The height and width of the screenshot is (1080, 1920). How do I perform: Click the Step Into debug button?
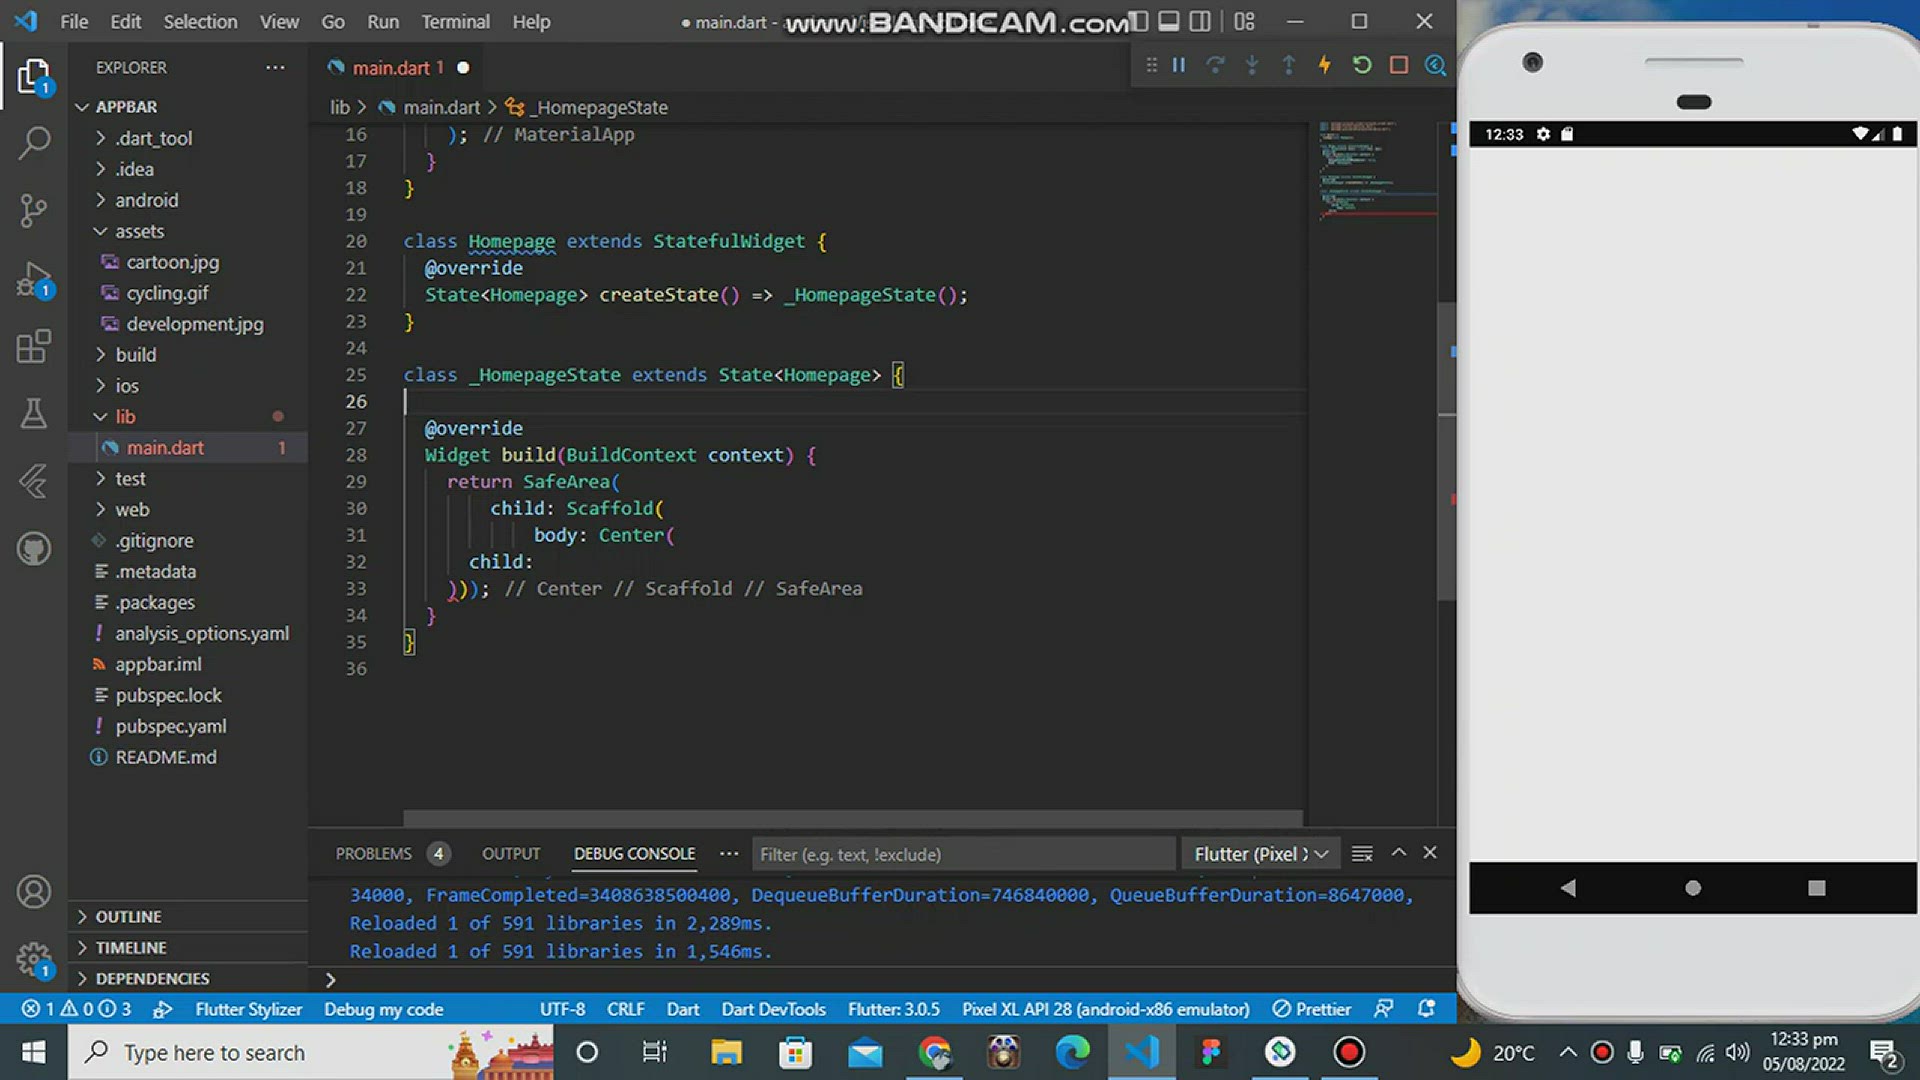pos(1252,65)
